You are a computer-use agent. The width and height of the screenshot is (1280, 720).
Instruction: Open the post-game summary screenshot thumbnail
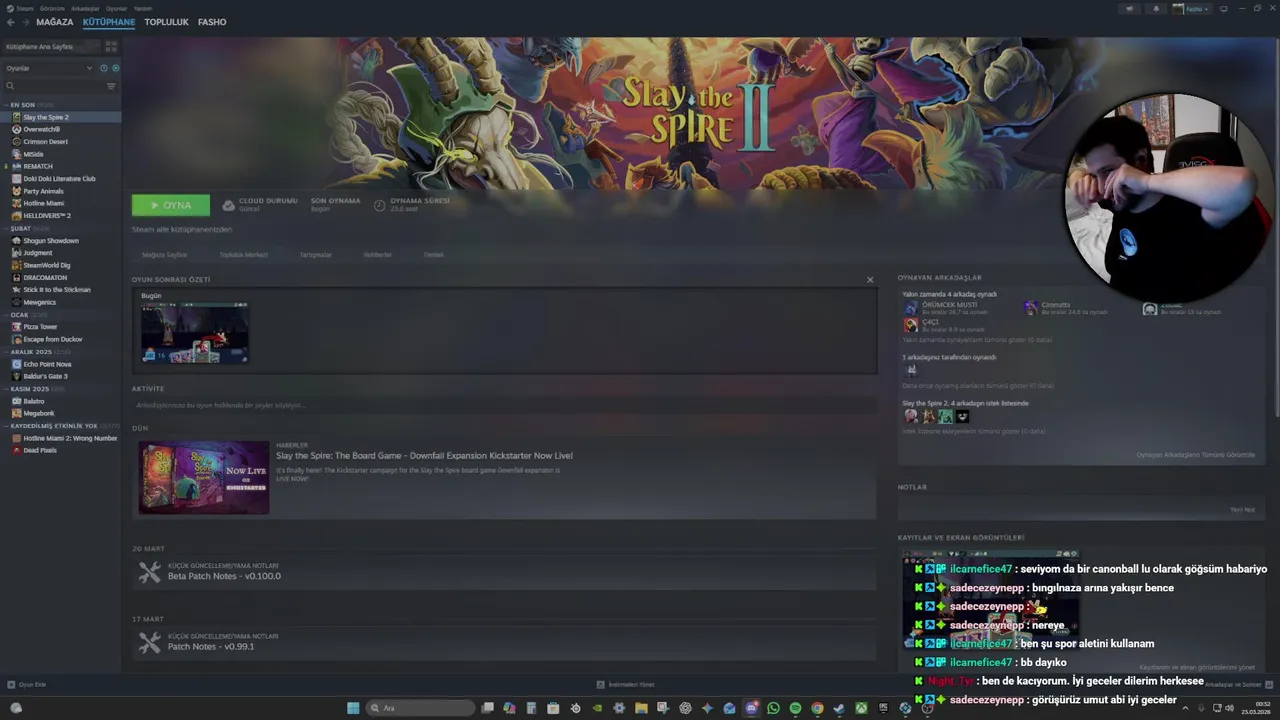pyautogui.click(x=194, y=333)
